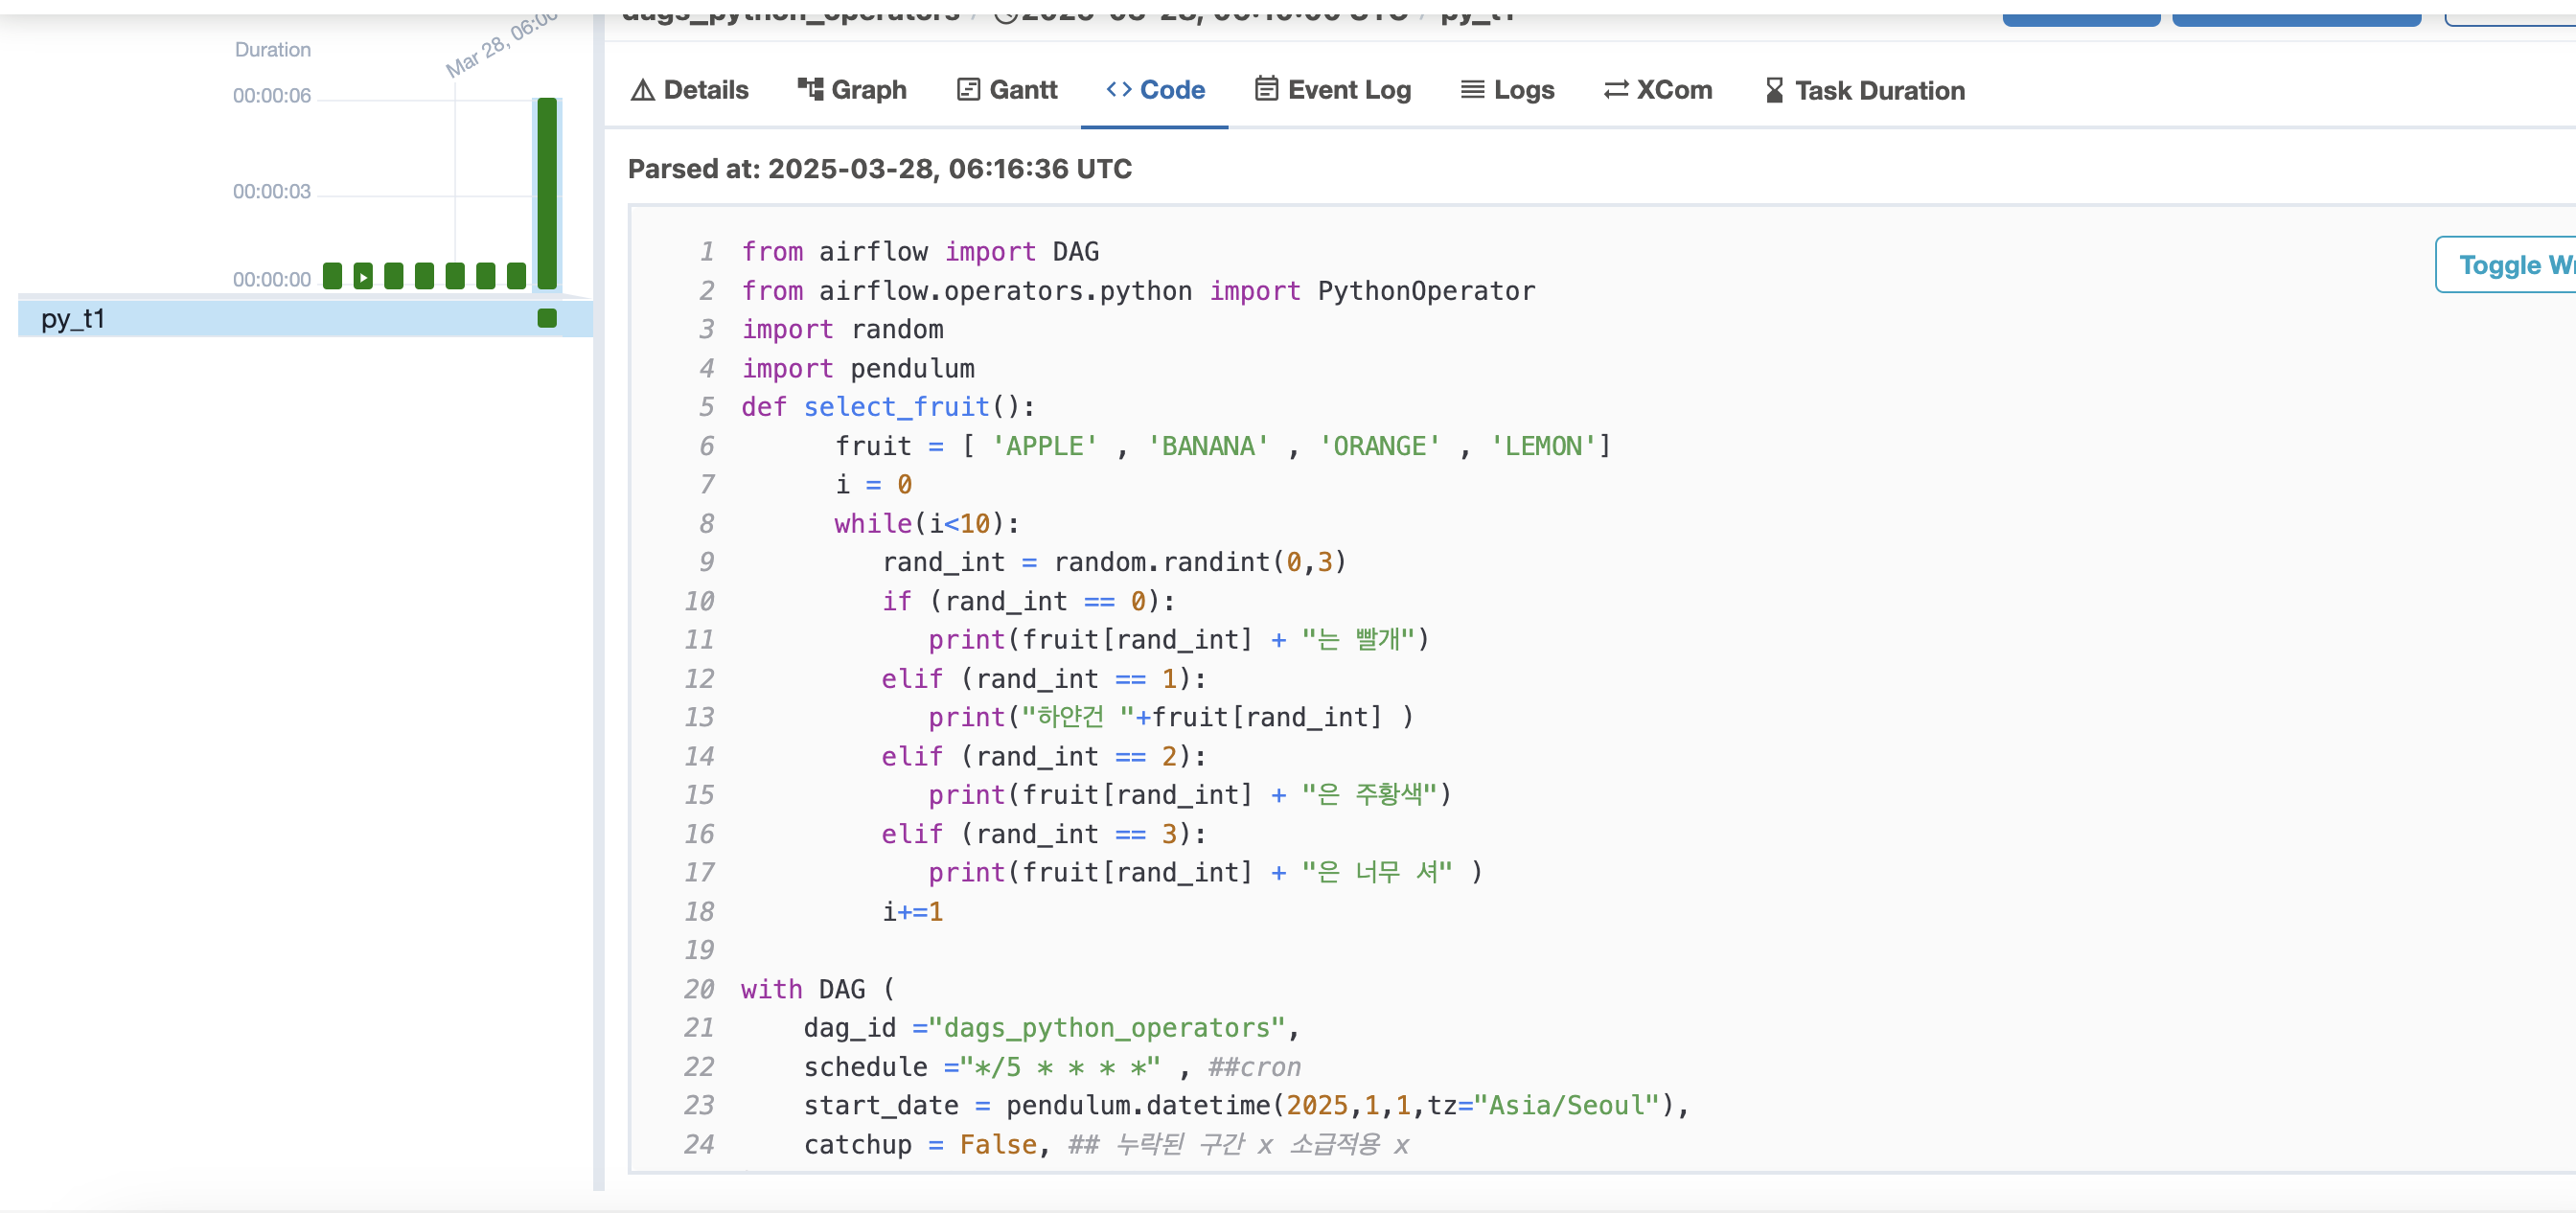Open the Event Log tab
The width and height of the screenshot is (2576, 1213).
click(x=1332, y=90)
